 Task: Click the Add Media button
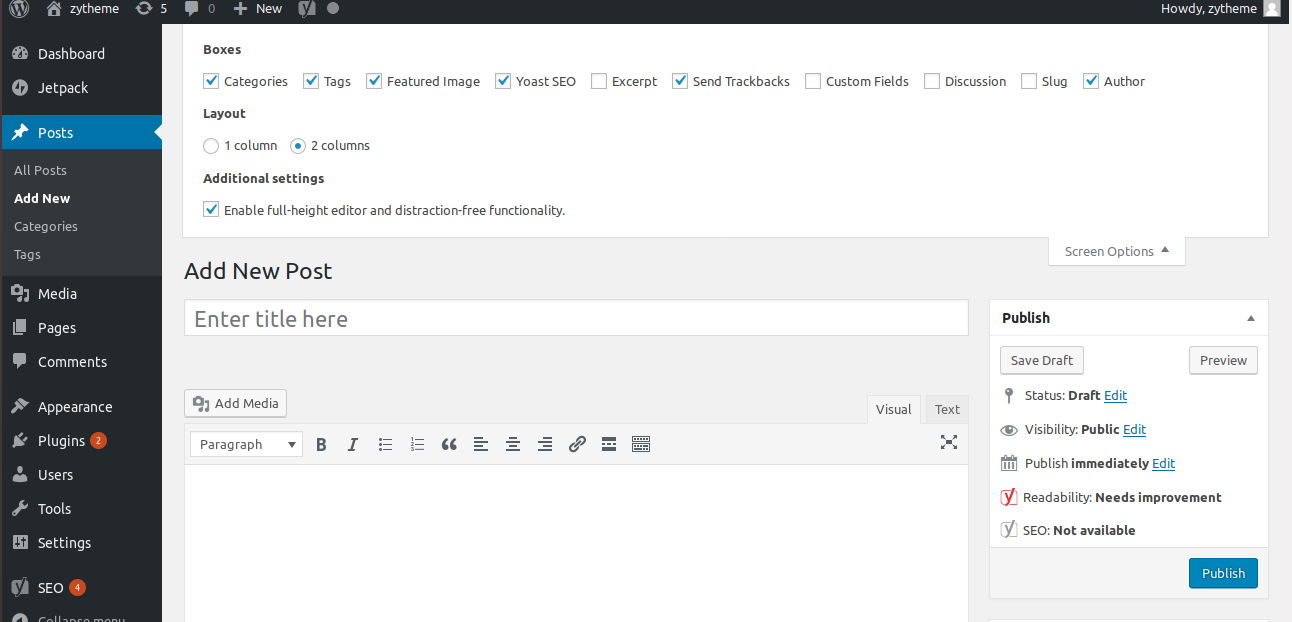(236, 403)
